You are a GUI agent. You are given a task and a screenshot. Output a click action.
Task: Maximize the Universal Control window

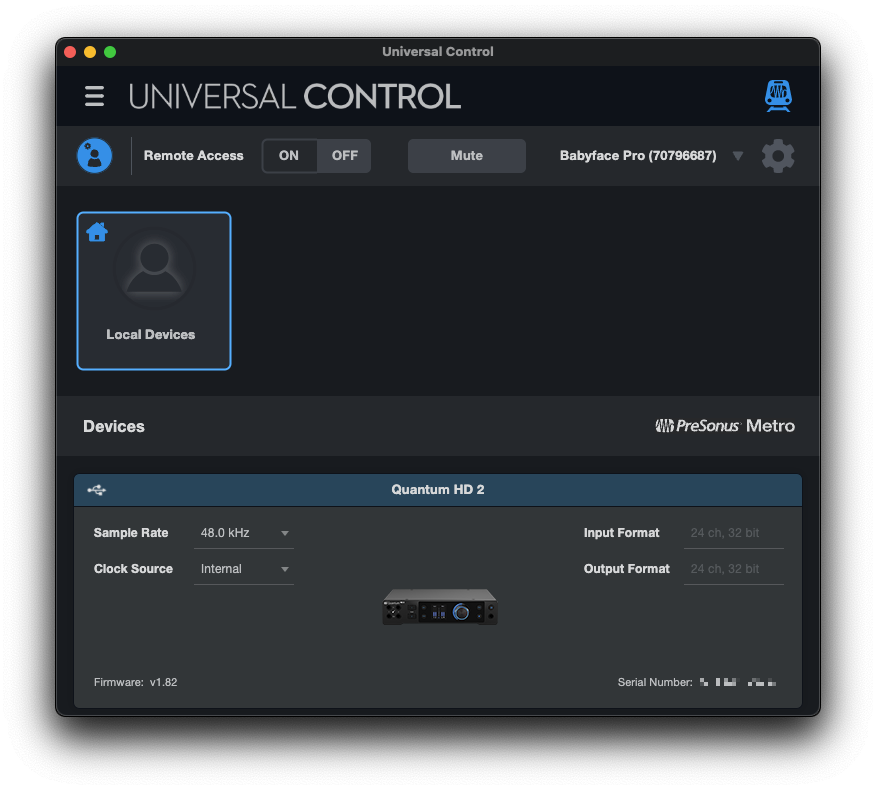pyautogui.click(x=110, y=52)
